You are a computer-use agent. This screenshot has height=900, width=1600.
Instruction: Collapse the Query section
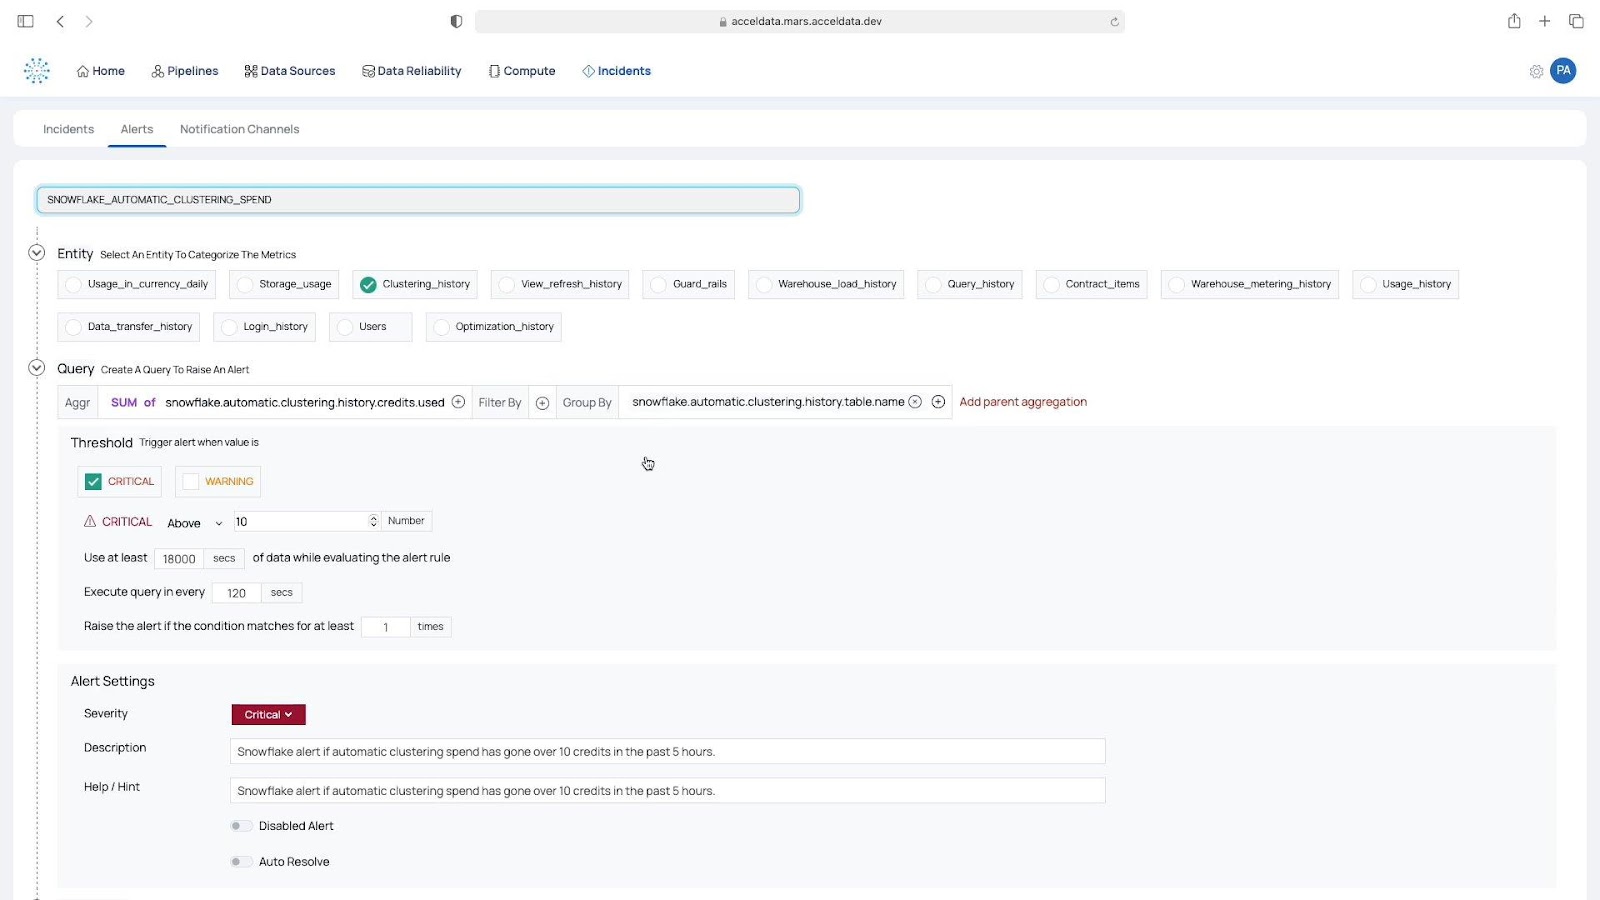click(37, 368)
